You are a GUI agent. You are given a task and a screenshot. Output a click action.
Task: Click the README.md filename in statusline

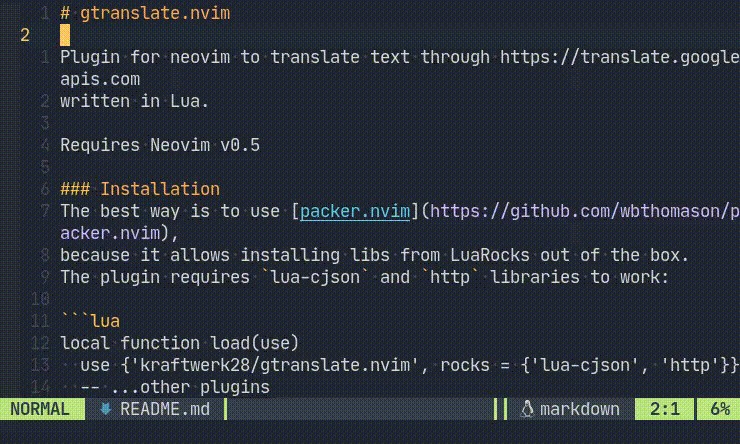tap(165, 409)
